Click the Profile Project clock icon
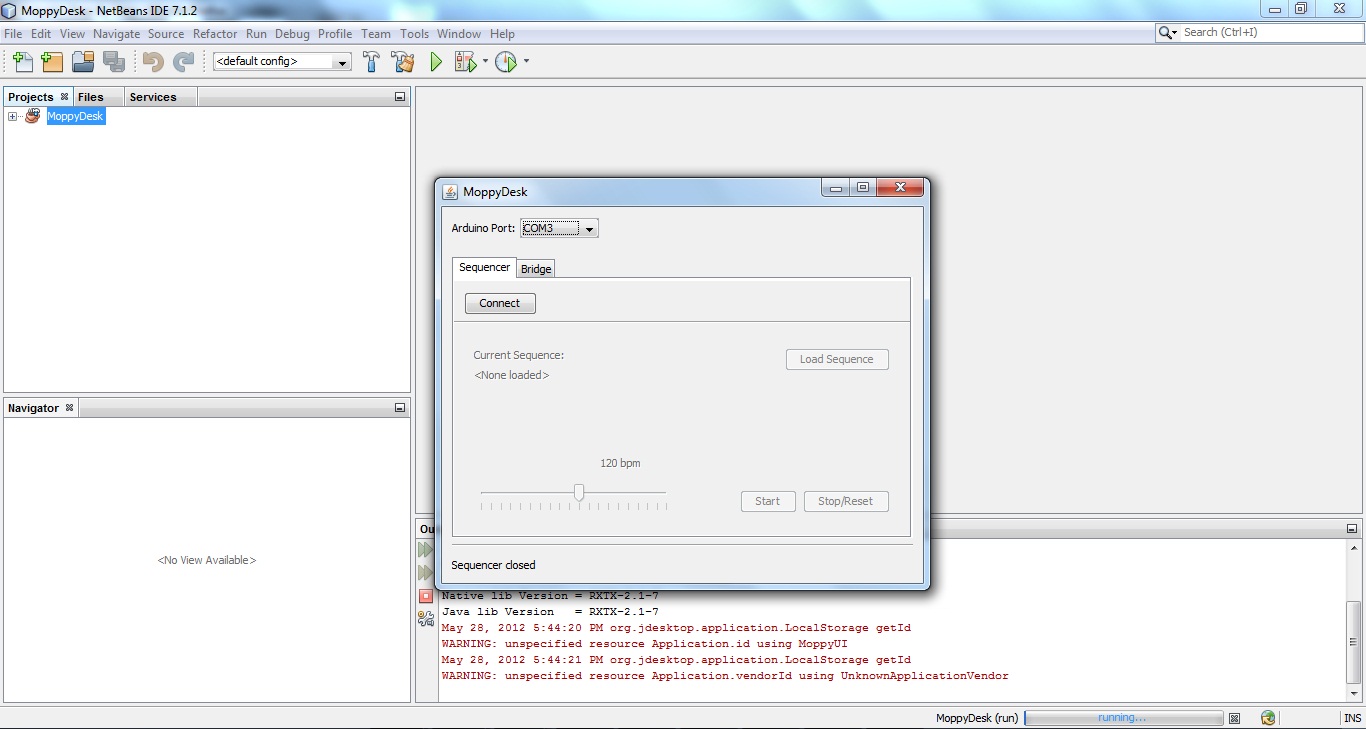Screen dimensions: 1366x729 [x=506, y=62]
